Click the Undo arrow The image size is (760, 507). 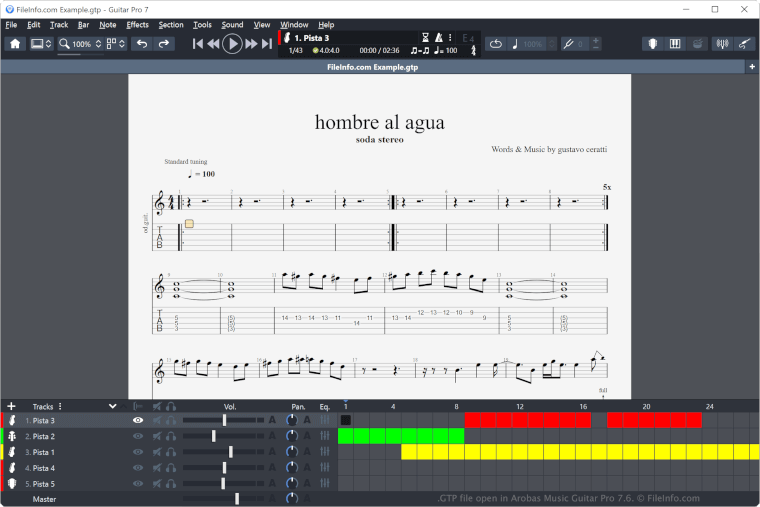point(142,44)
